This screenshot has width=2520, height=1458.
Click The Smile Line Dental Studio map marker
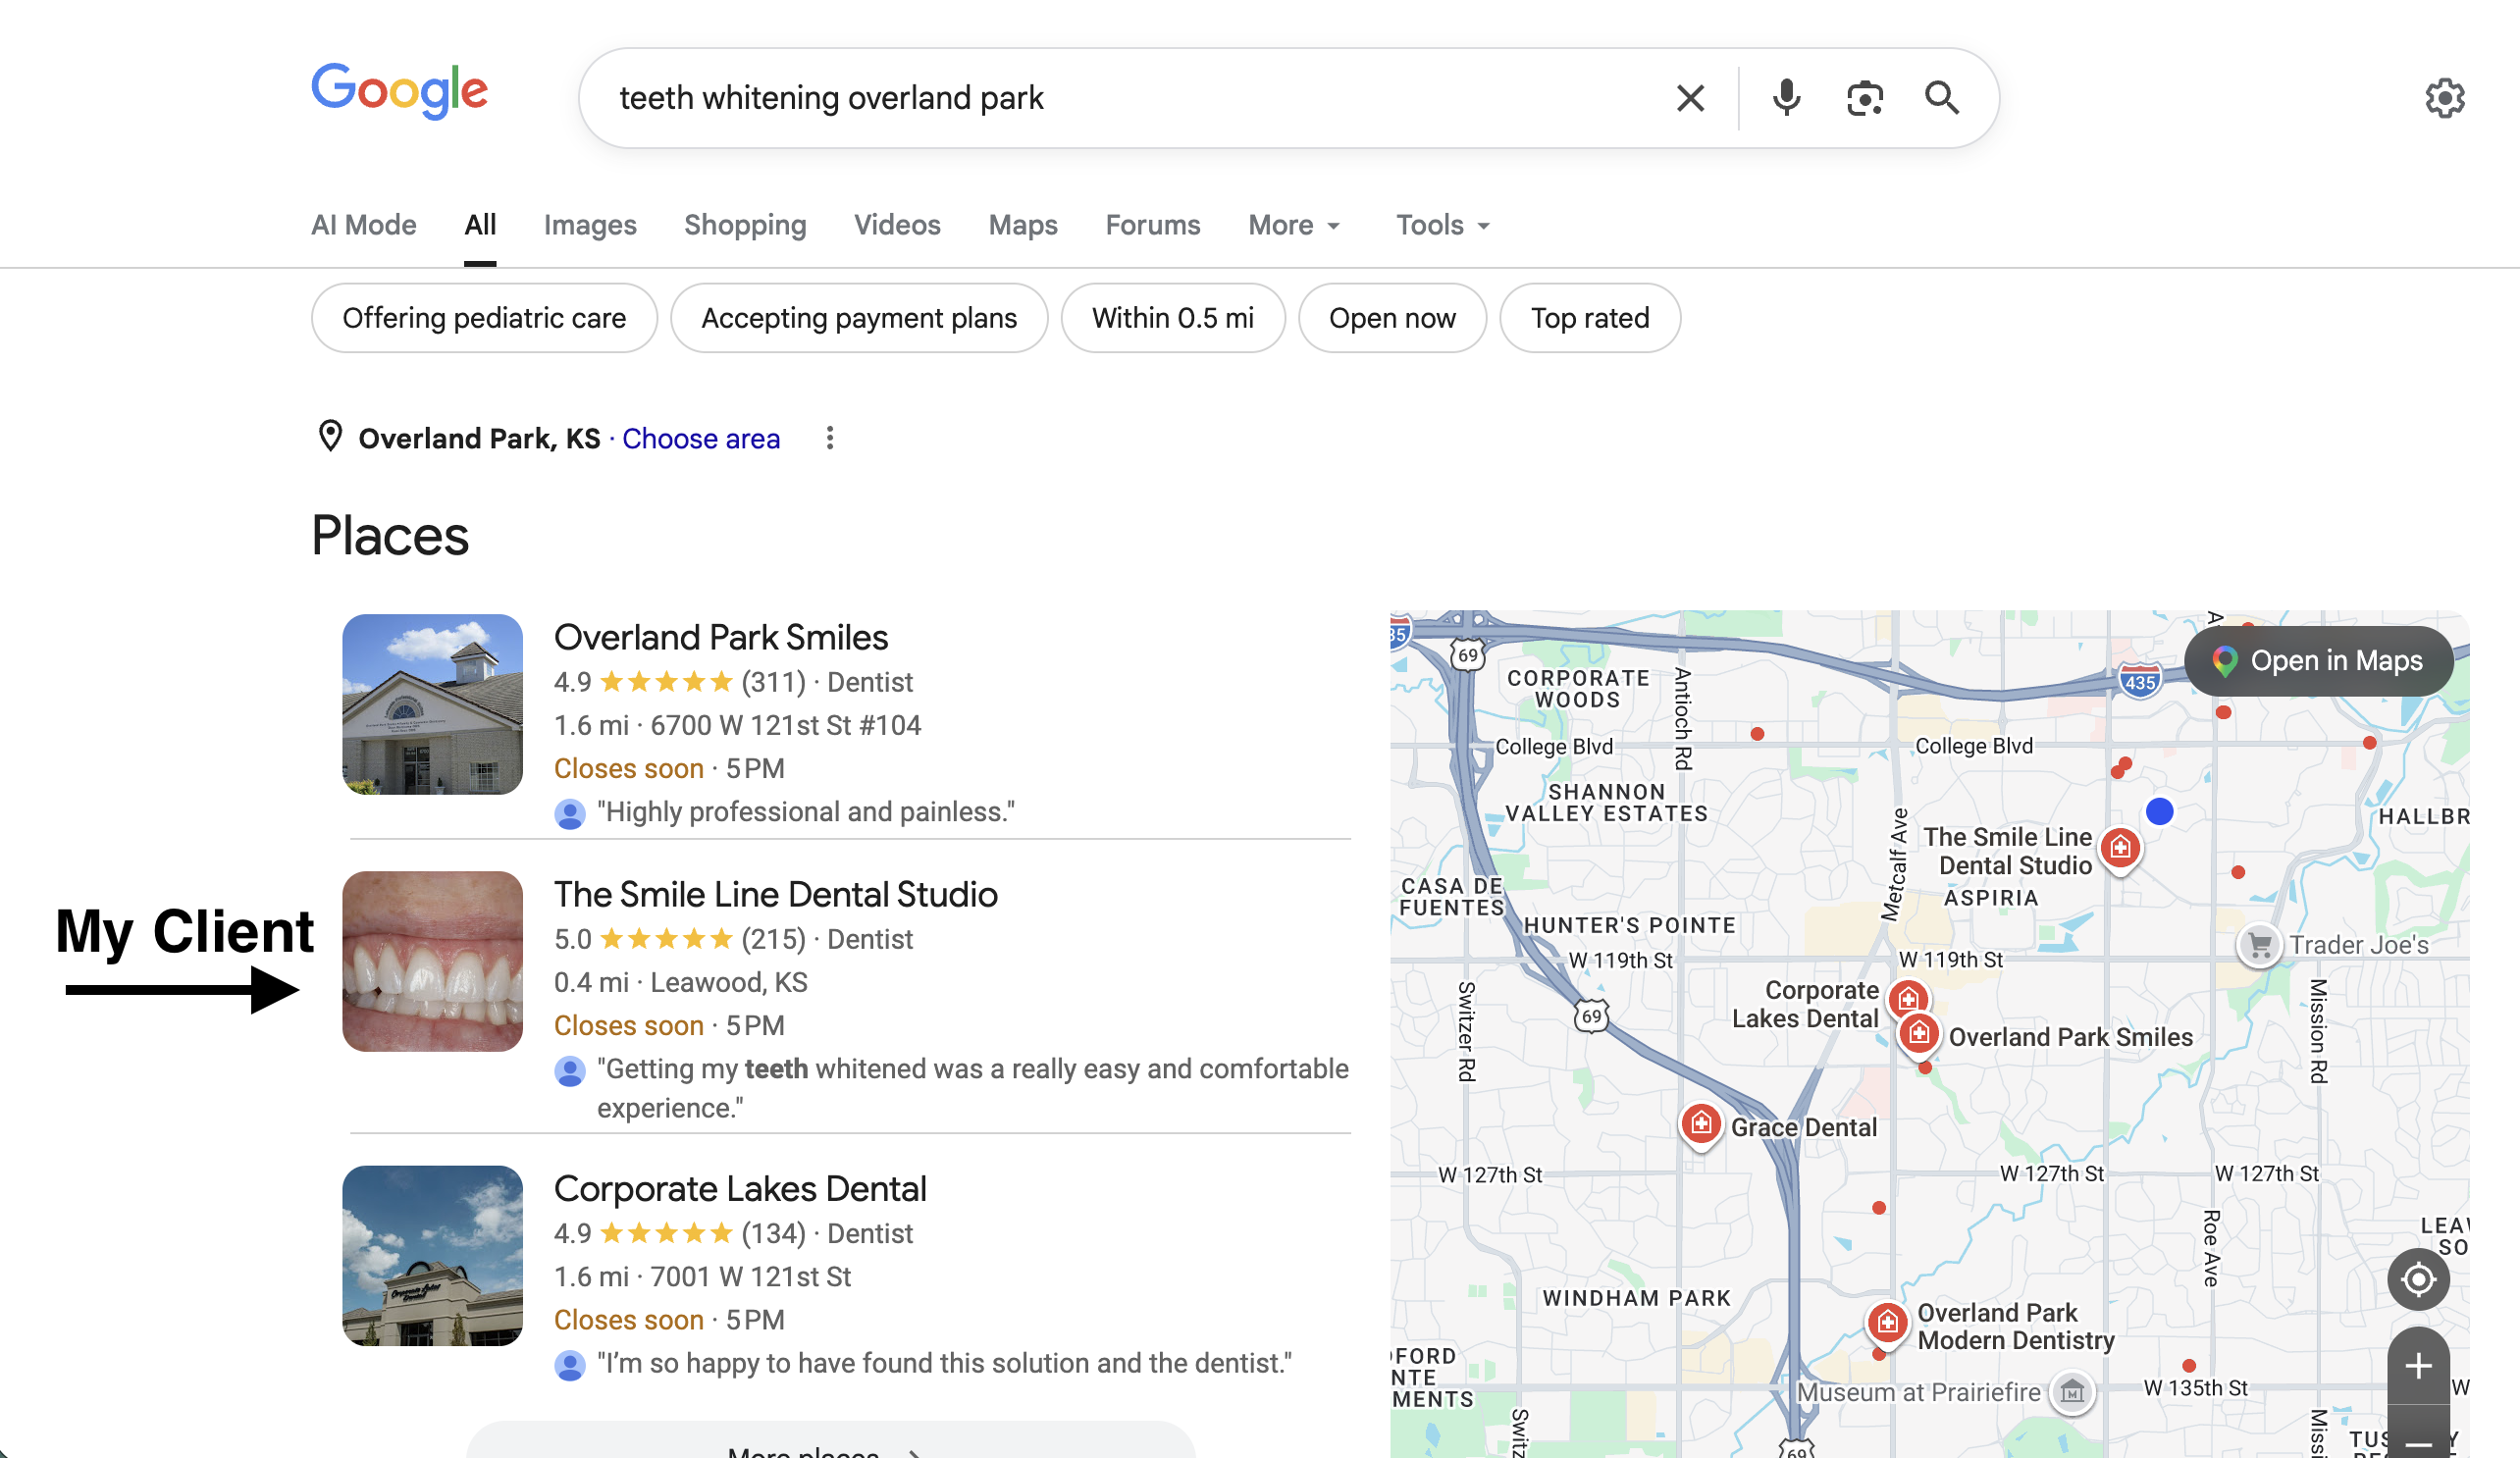2121,848
